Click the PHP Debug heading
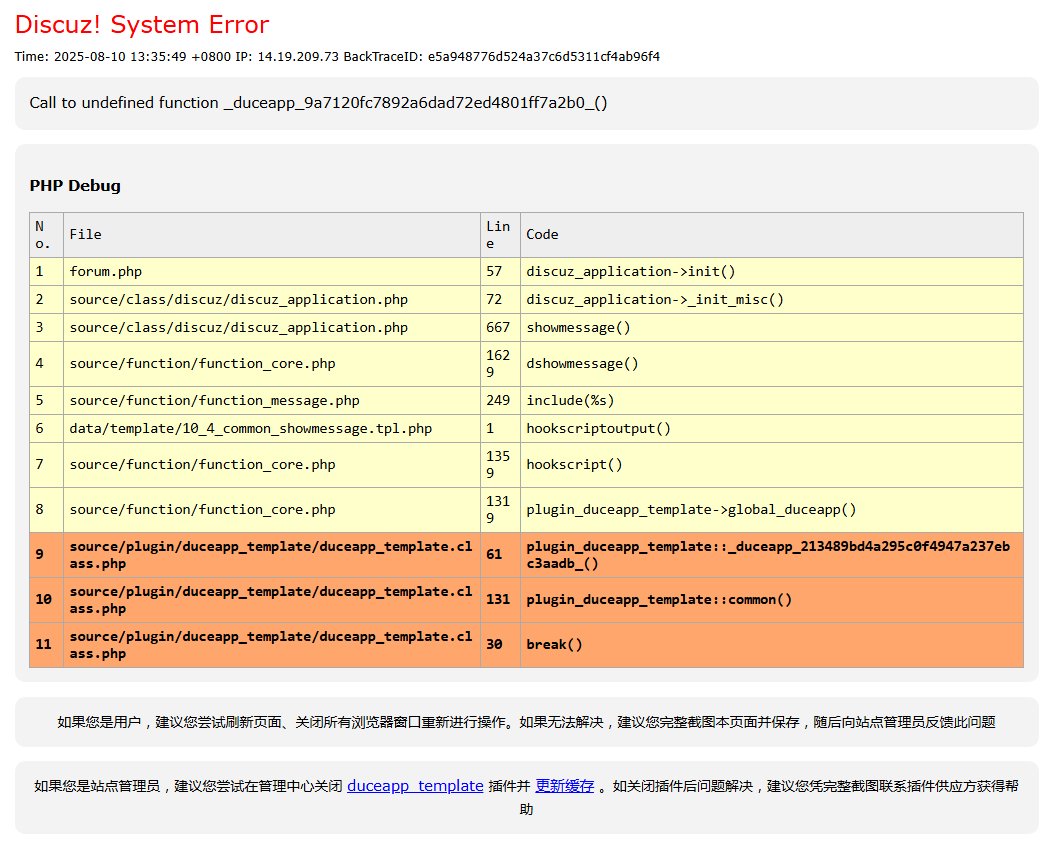The height and width of the screenshot is (842, 1052). 75,186
